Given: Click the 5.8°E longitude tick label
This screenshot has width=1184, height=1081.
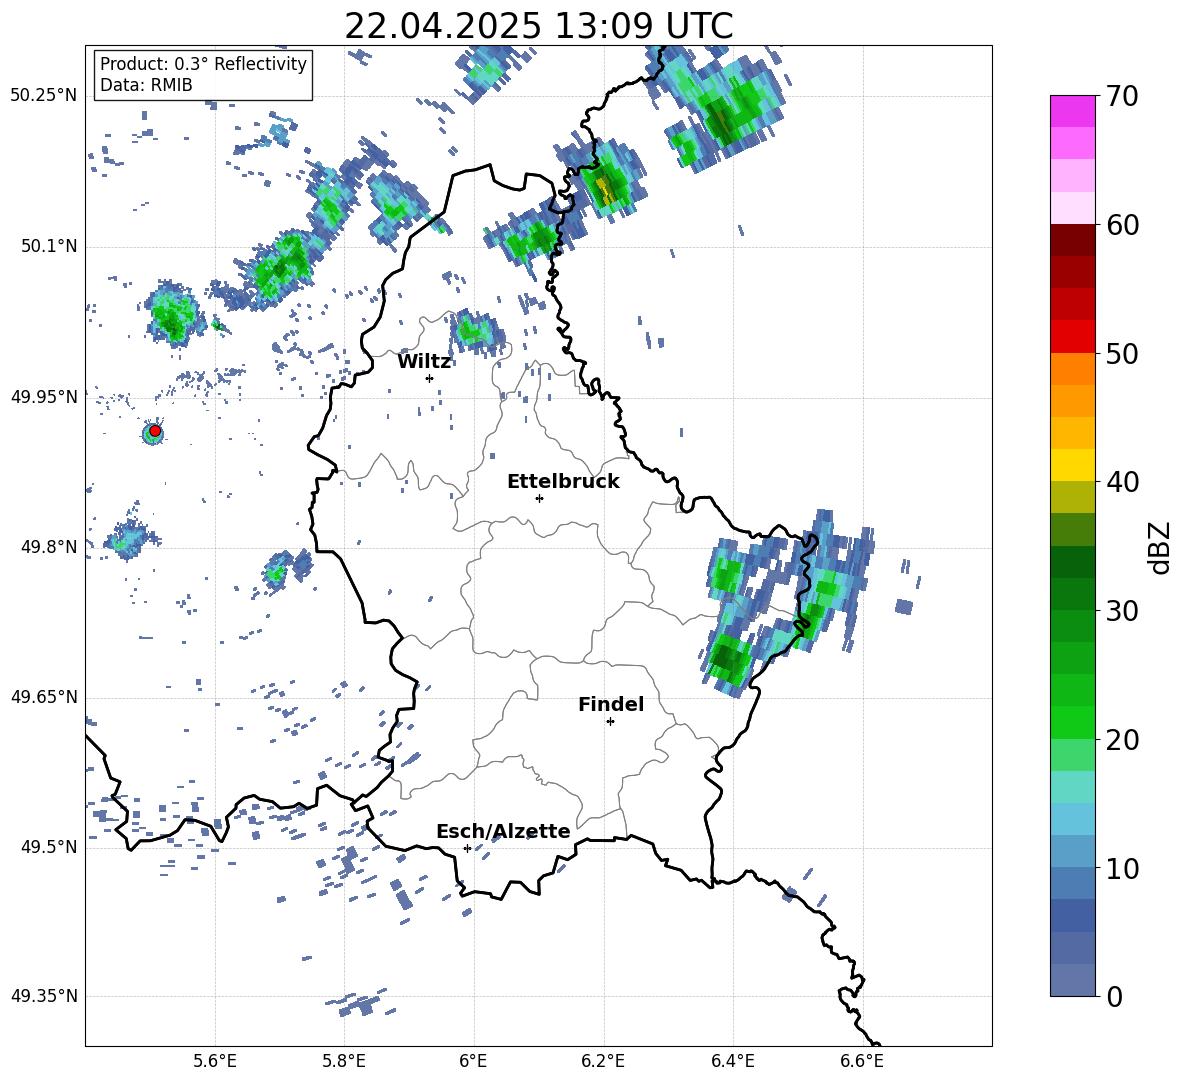Looking at the screenshot, I should [x=344, y=1061].
